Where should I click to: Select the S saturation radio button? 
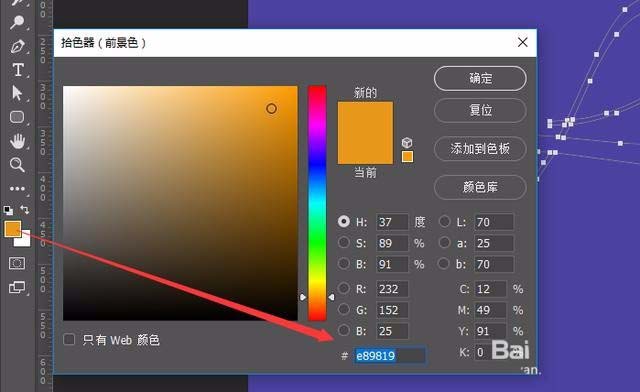(x=344, y=243)
